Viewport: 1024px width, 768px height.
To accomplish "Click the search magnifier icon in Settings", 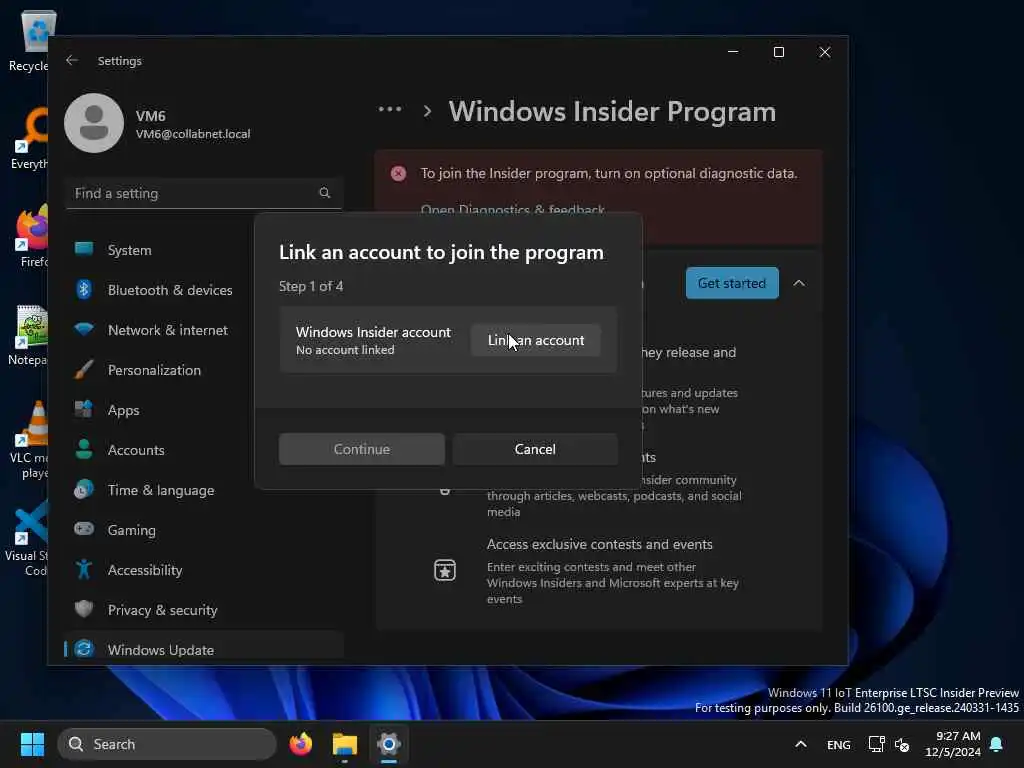I will (325, 193).
